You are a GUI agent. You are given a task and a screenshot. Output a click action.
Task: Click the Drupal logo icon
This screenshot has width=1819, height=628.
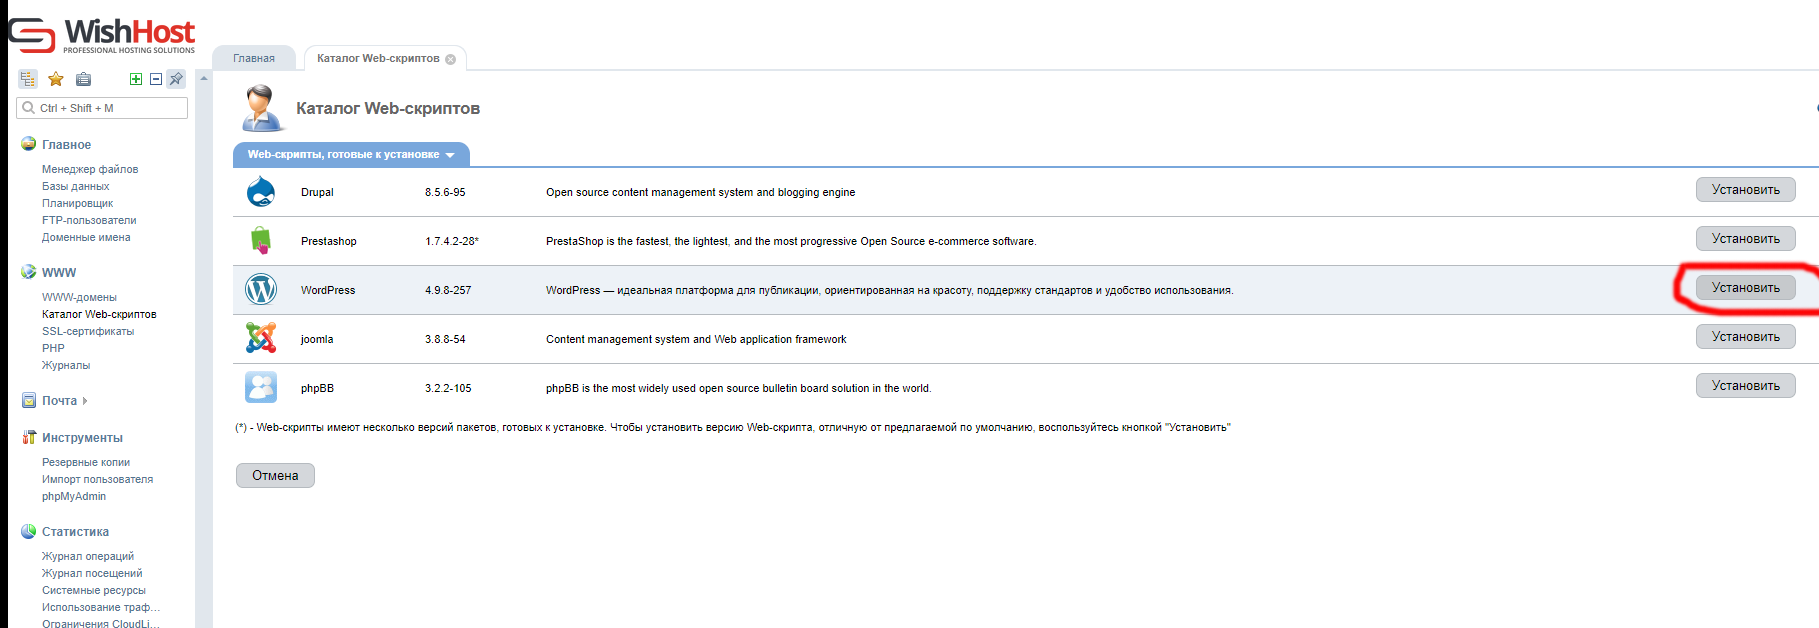(261, 191)
